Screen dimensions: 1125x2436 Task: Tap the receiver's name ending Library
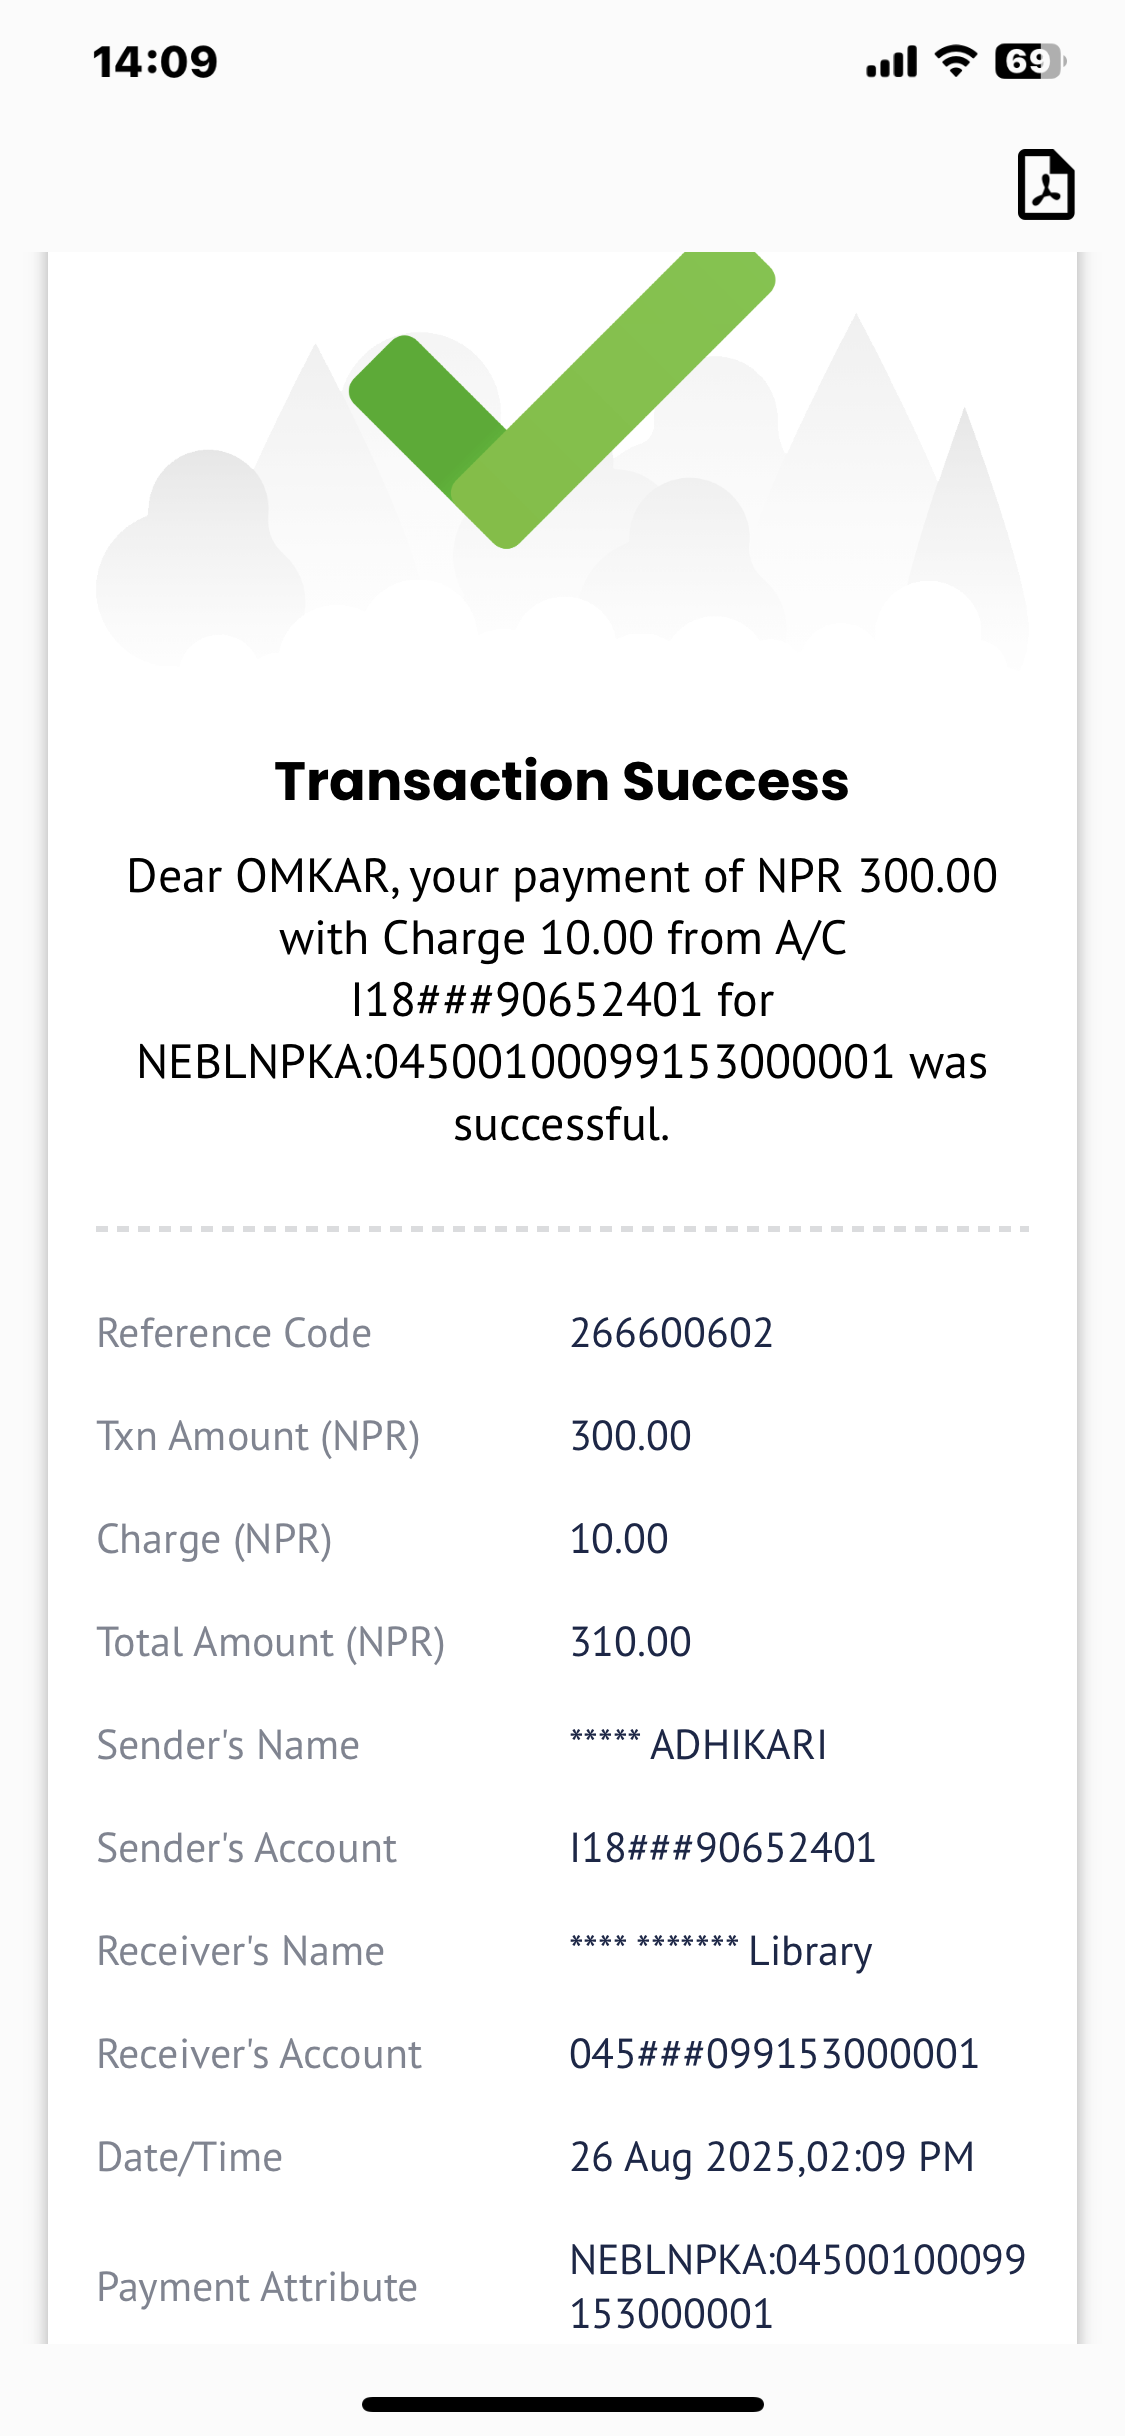720,1951
